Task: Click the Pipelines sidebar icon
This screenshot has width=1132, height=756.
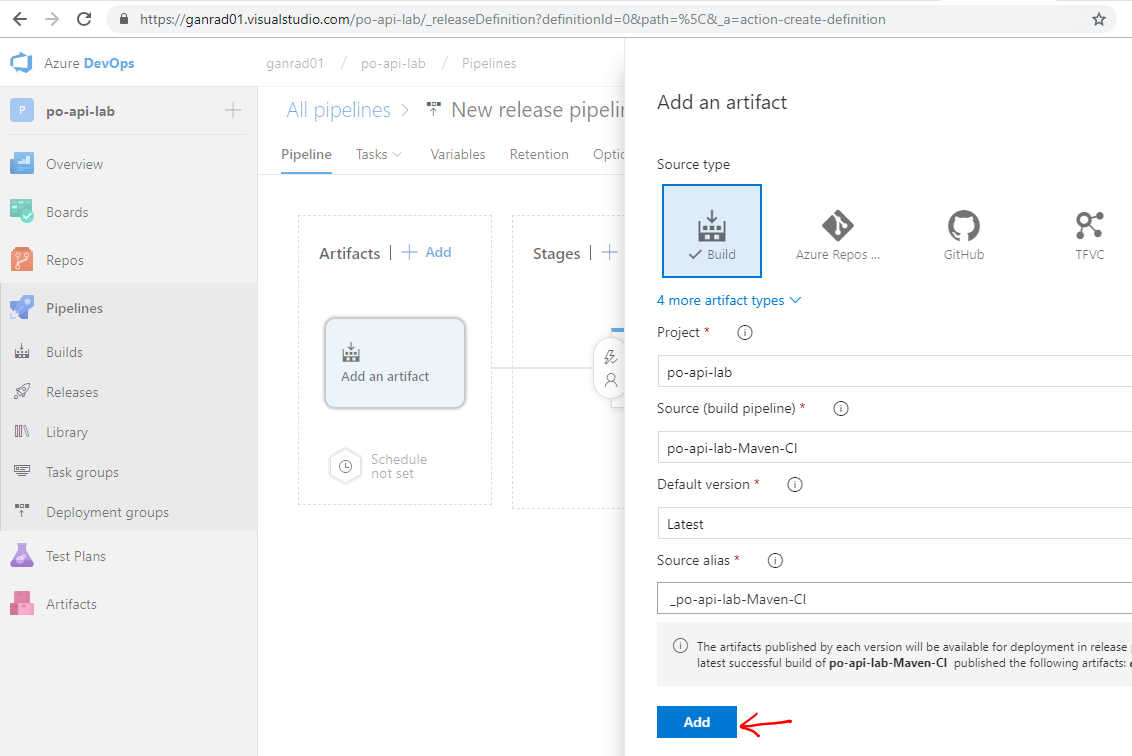Action: click(x=22, y=308)
